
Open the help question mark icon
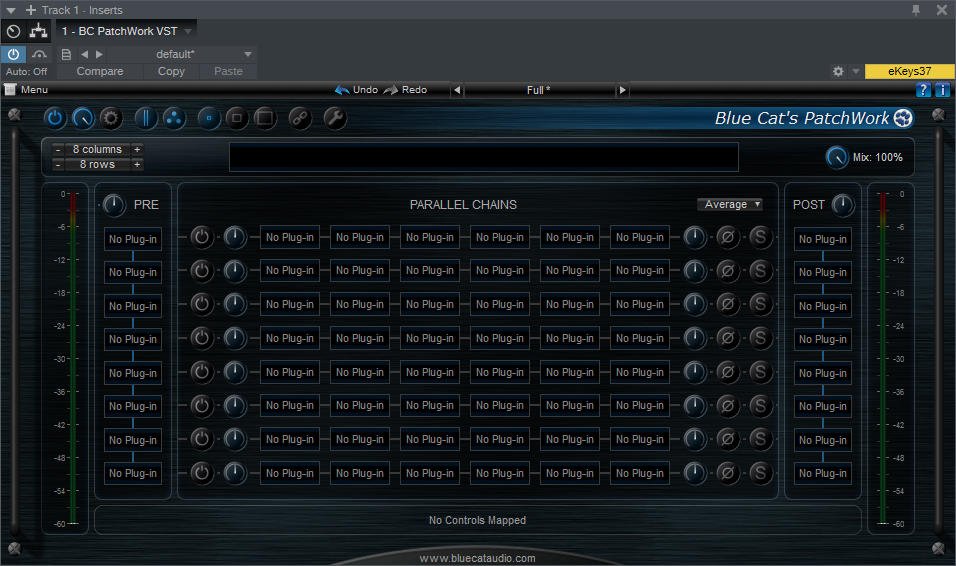923,90
